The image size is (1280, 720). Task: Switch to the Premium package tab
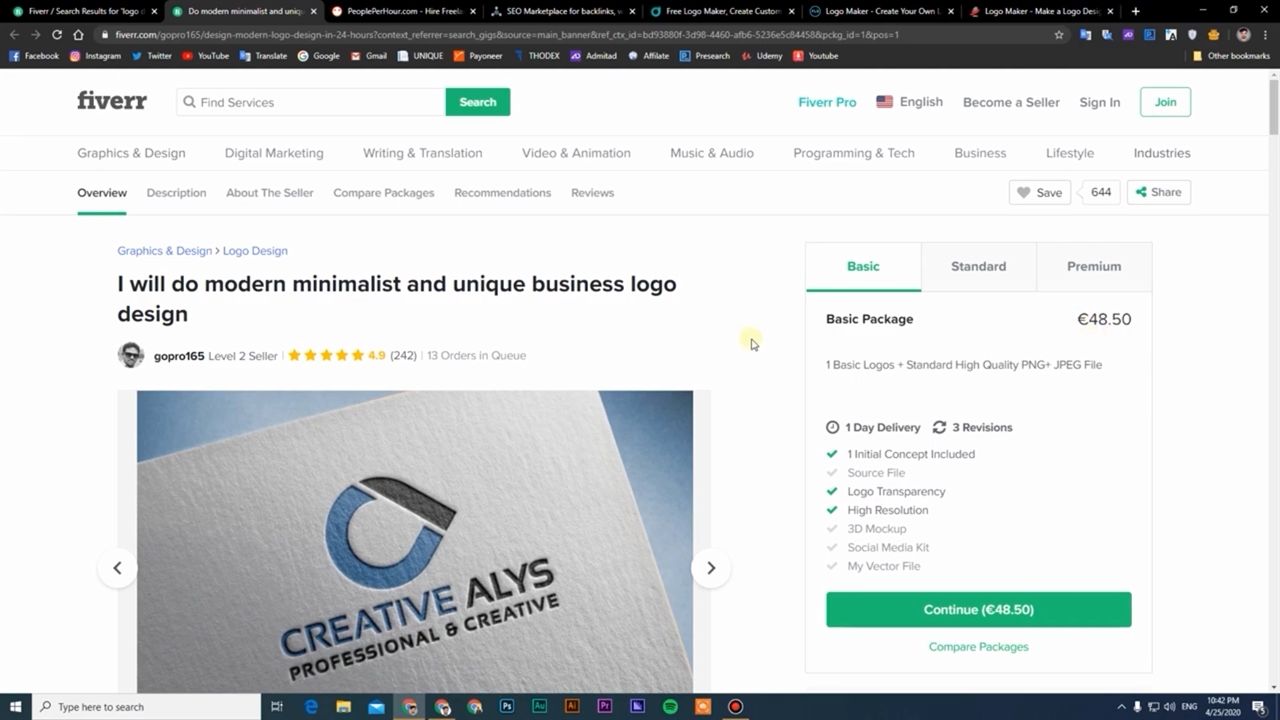(1093, 266)
